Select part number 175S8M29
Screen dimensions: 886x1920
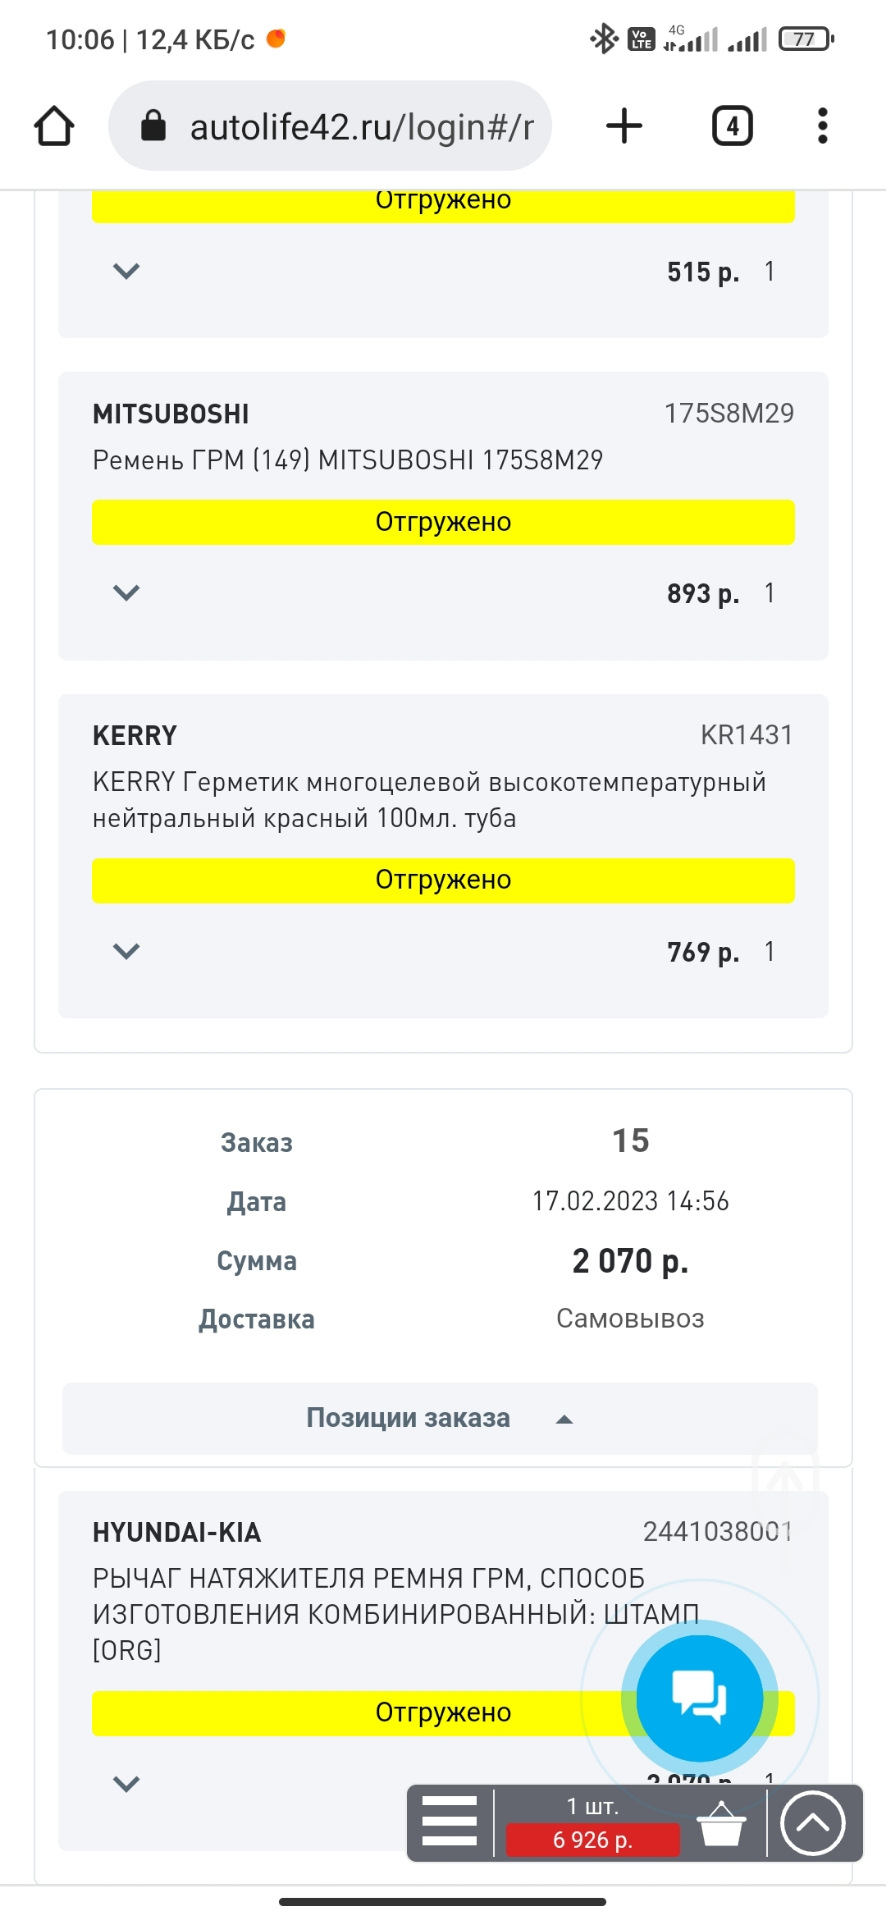(729, 413)
